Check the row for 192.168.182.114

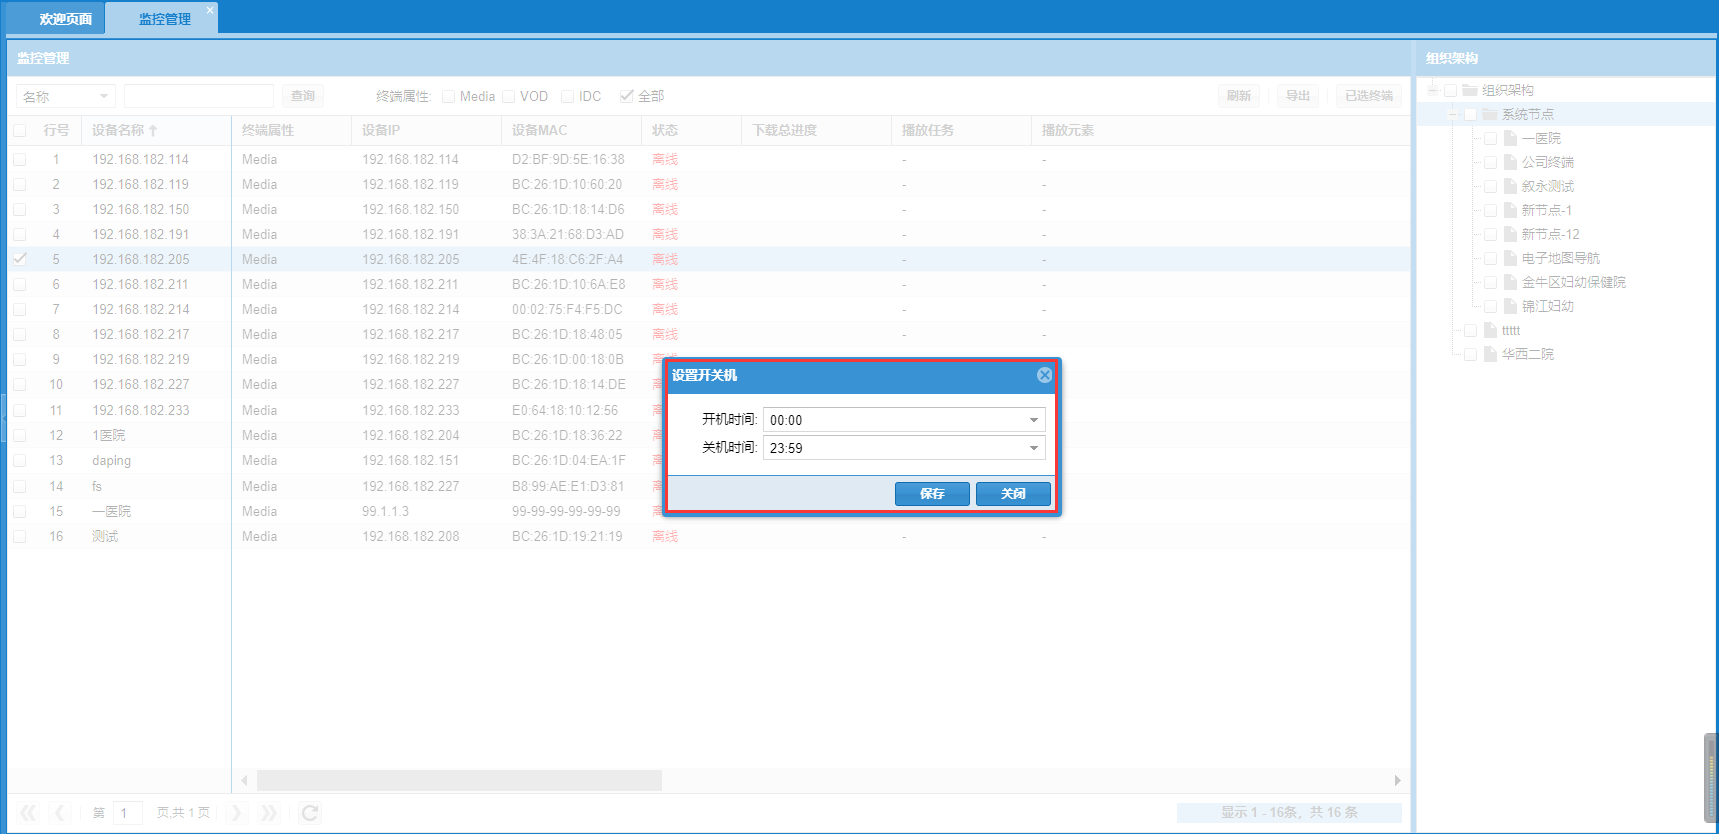click(19, 159)
